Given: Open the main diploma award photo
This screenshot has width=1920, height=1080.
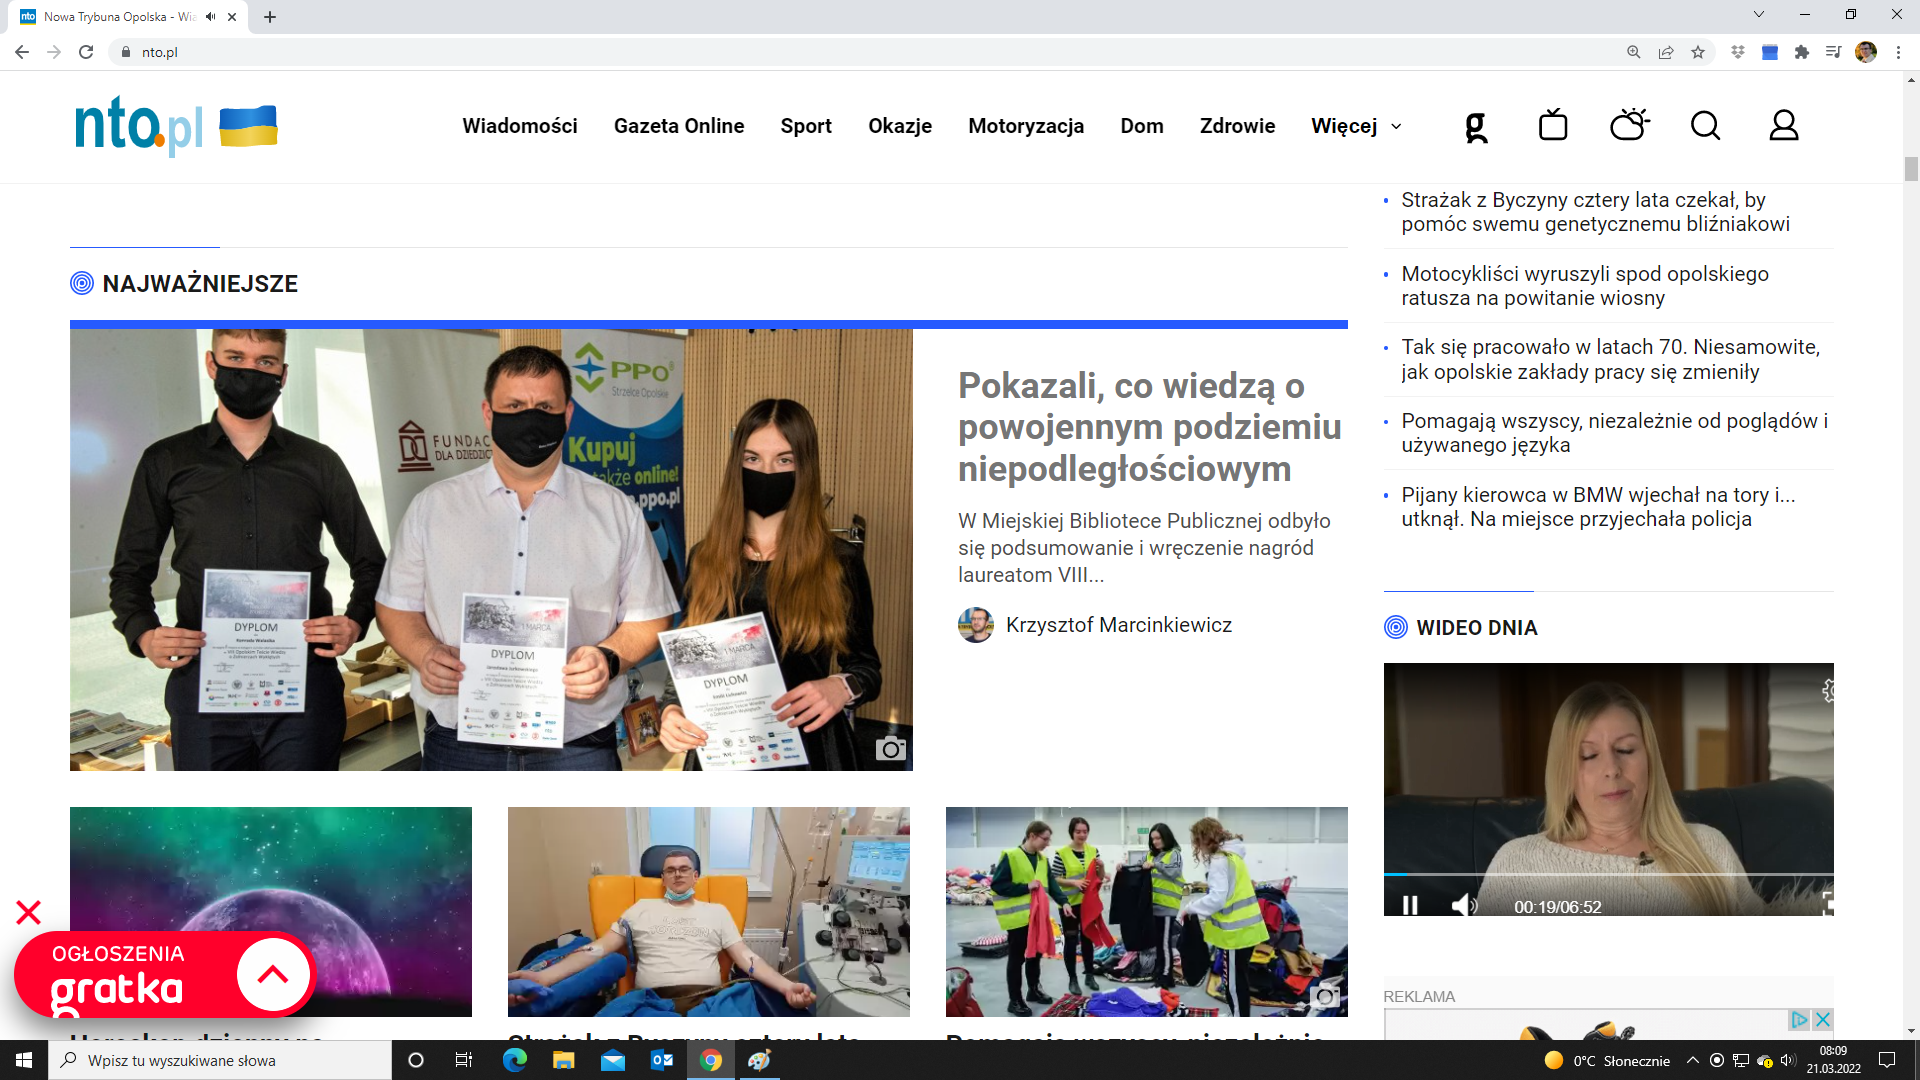Looking at the screenshot, I should click(491, 550).
